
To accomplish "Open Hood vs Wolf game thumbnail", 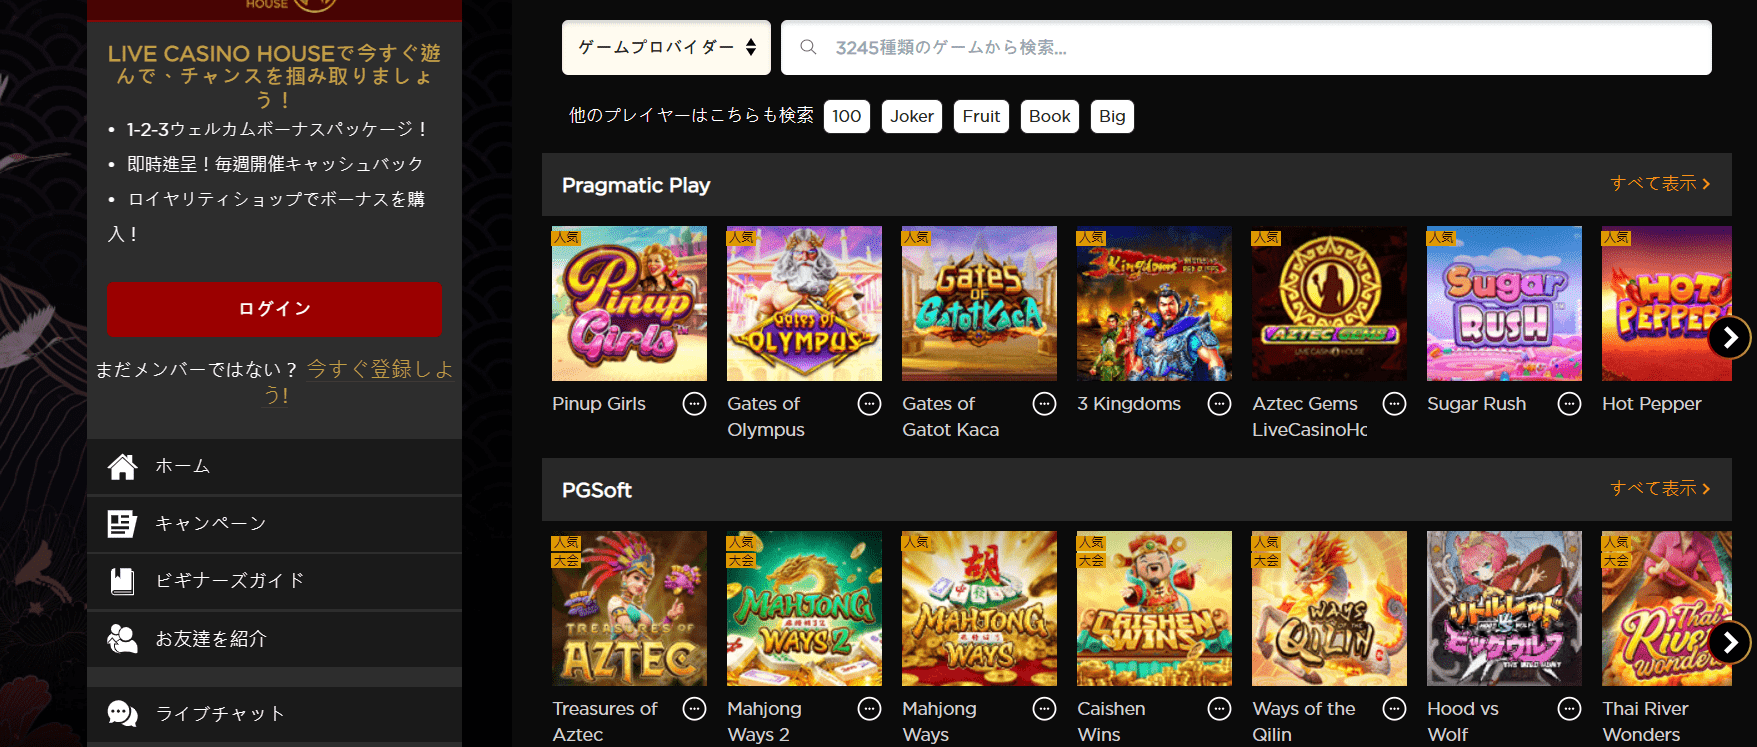I will tap(1504, 608).
